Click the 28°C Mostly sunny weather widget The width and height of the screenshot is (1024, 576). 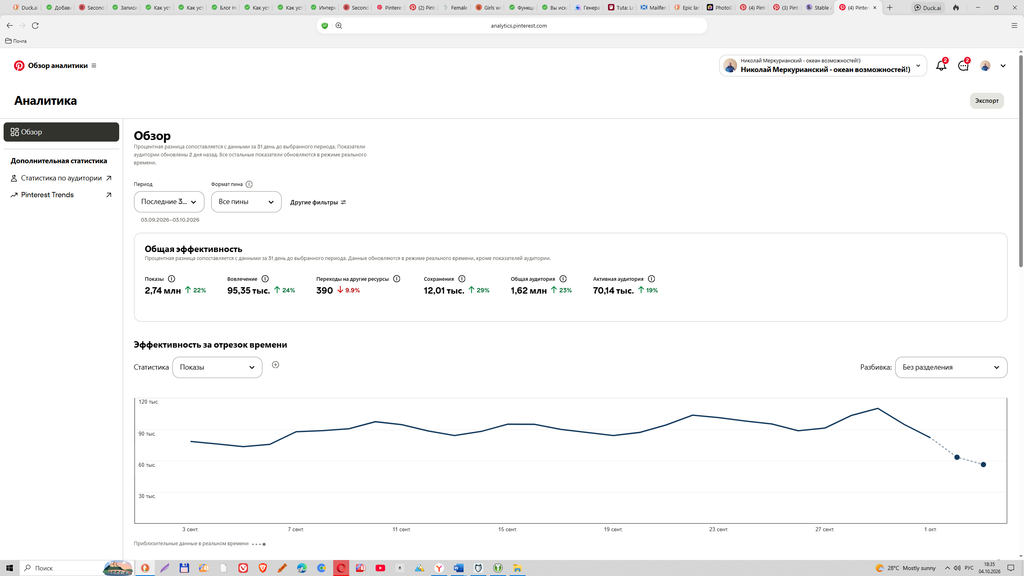coord(906,568)
